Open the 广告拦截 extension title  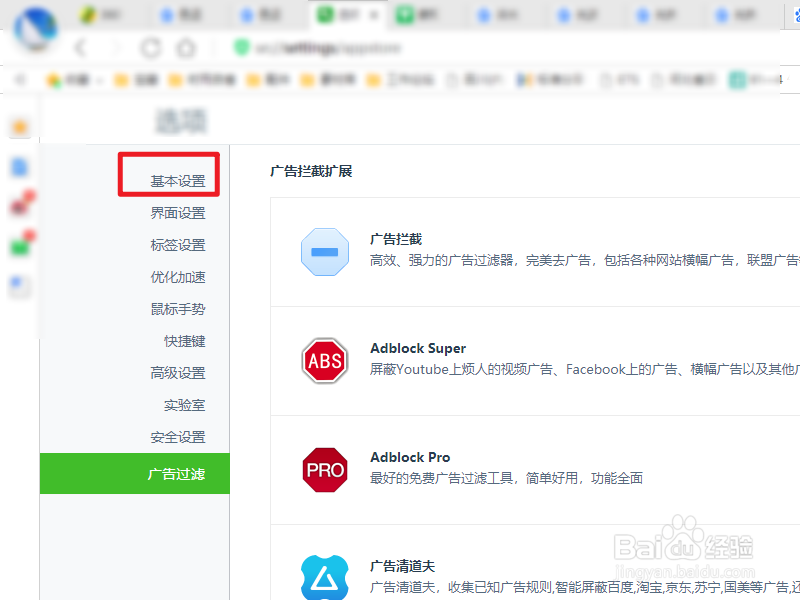tap(396, 239)
